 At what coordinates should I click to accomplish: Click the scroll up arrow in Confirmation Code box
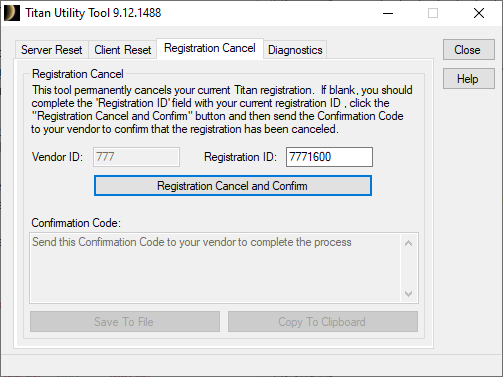click(409, 243)
